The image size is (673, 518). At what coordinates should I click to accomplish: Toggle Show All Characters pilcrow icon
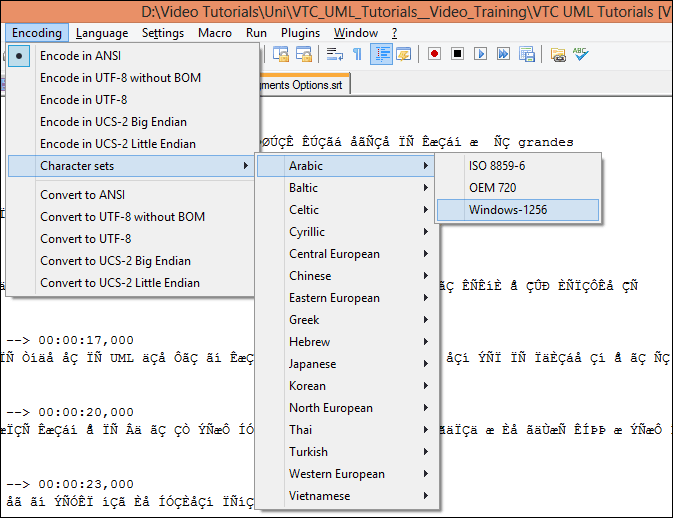click(357, 53)
